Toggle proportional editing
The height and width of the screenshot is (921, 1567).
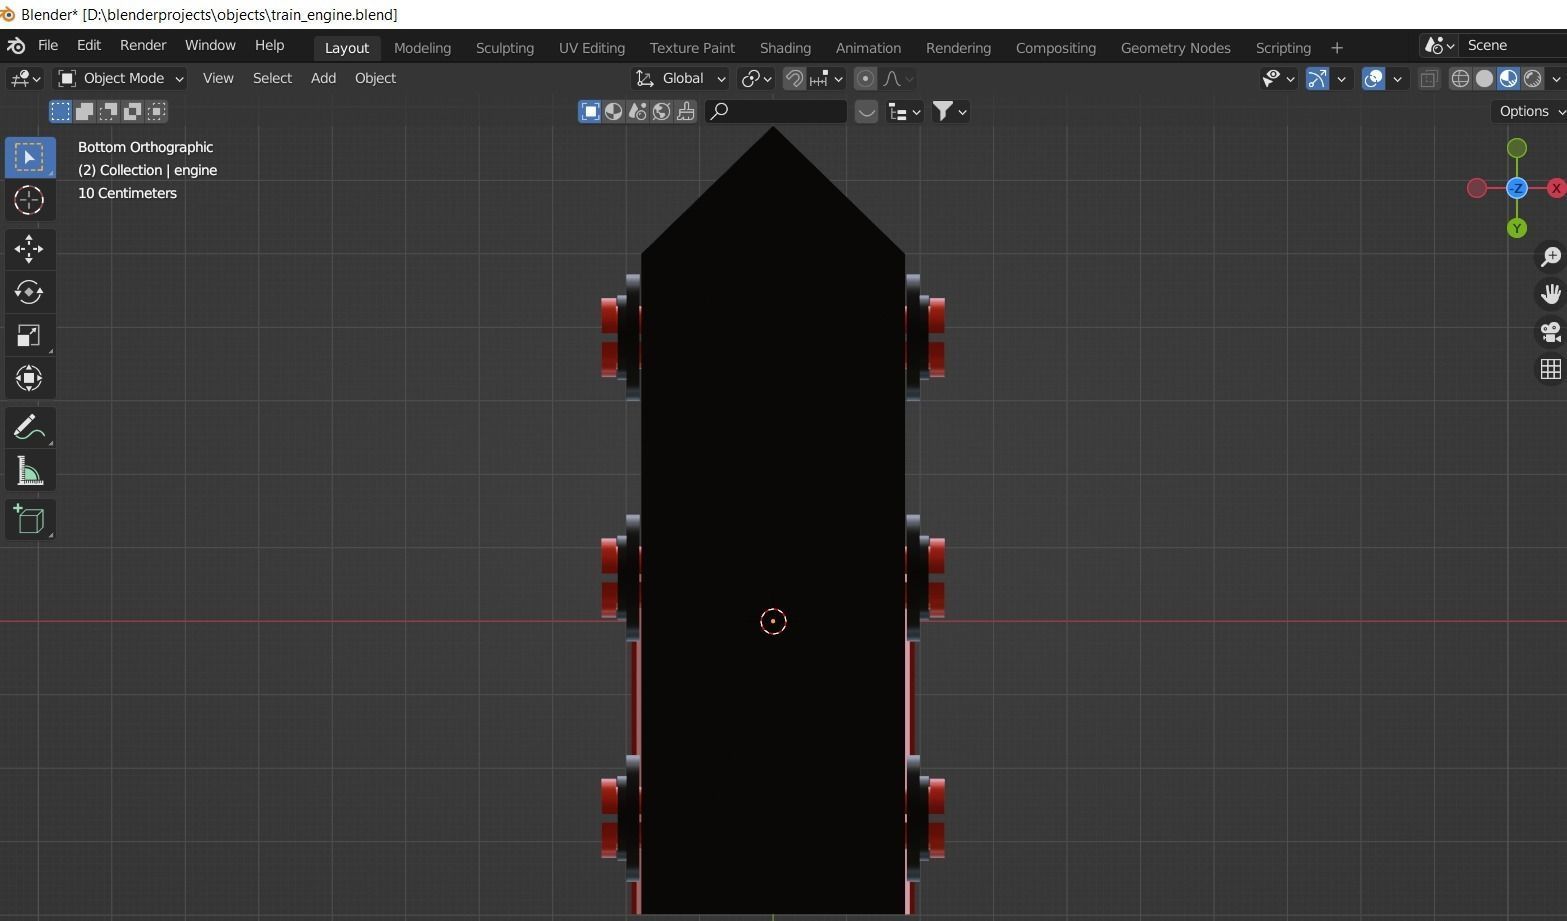tap(866, 78)
